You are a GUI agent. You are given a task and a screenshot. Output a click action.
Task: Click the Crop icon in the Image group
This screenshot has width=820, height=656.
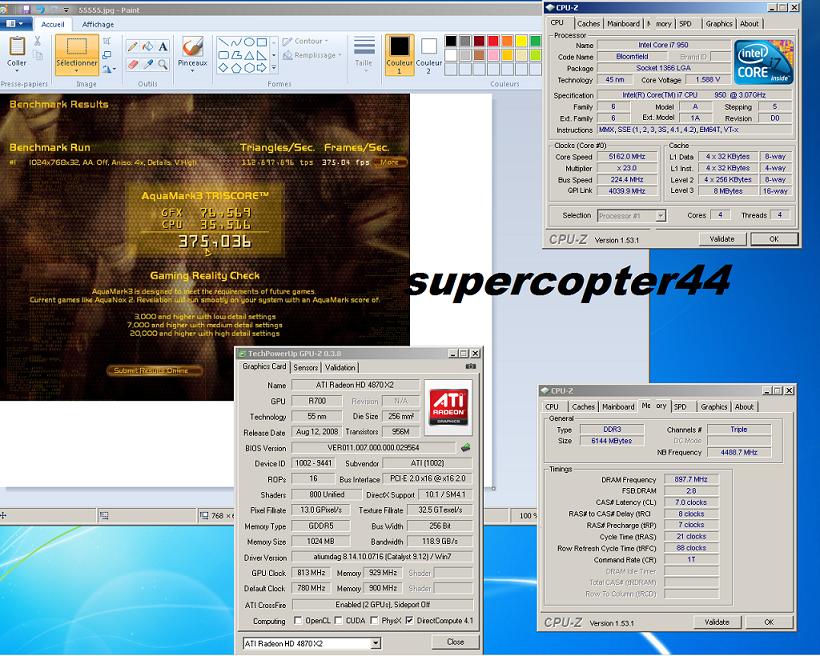tap(107, 41)
